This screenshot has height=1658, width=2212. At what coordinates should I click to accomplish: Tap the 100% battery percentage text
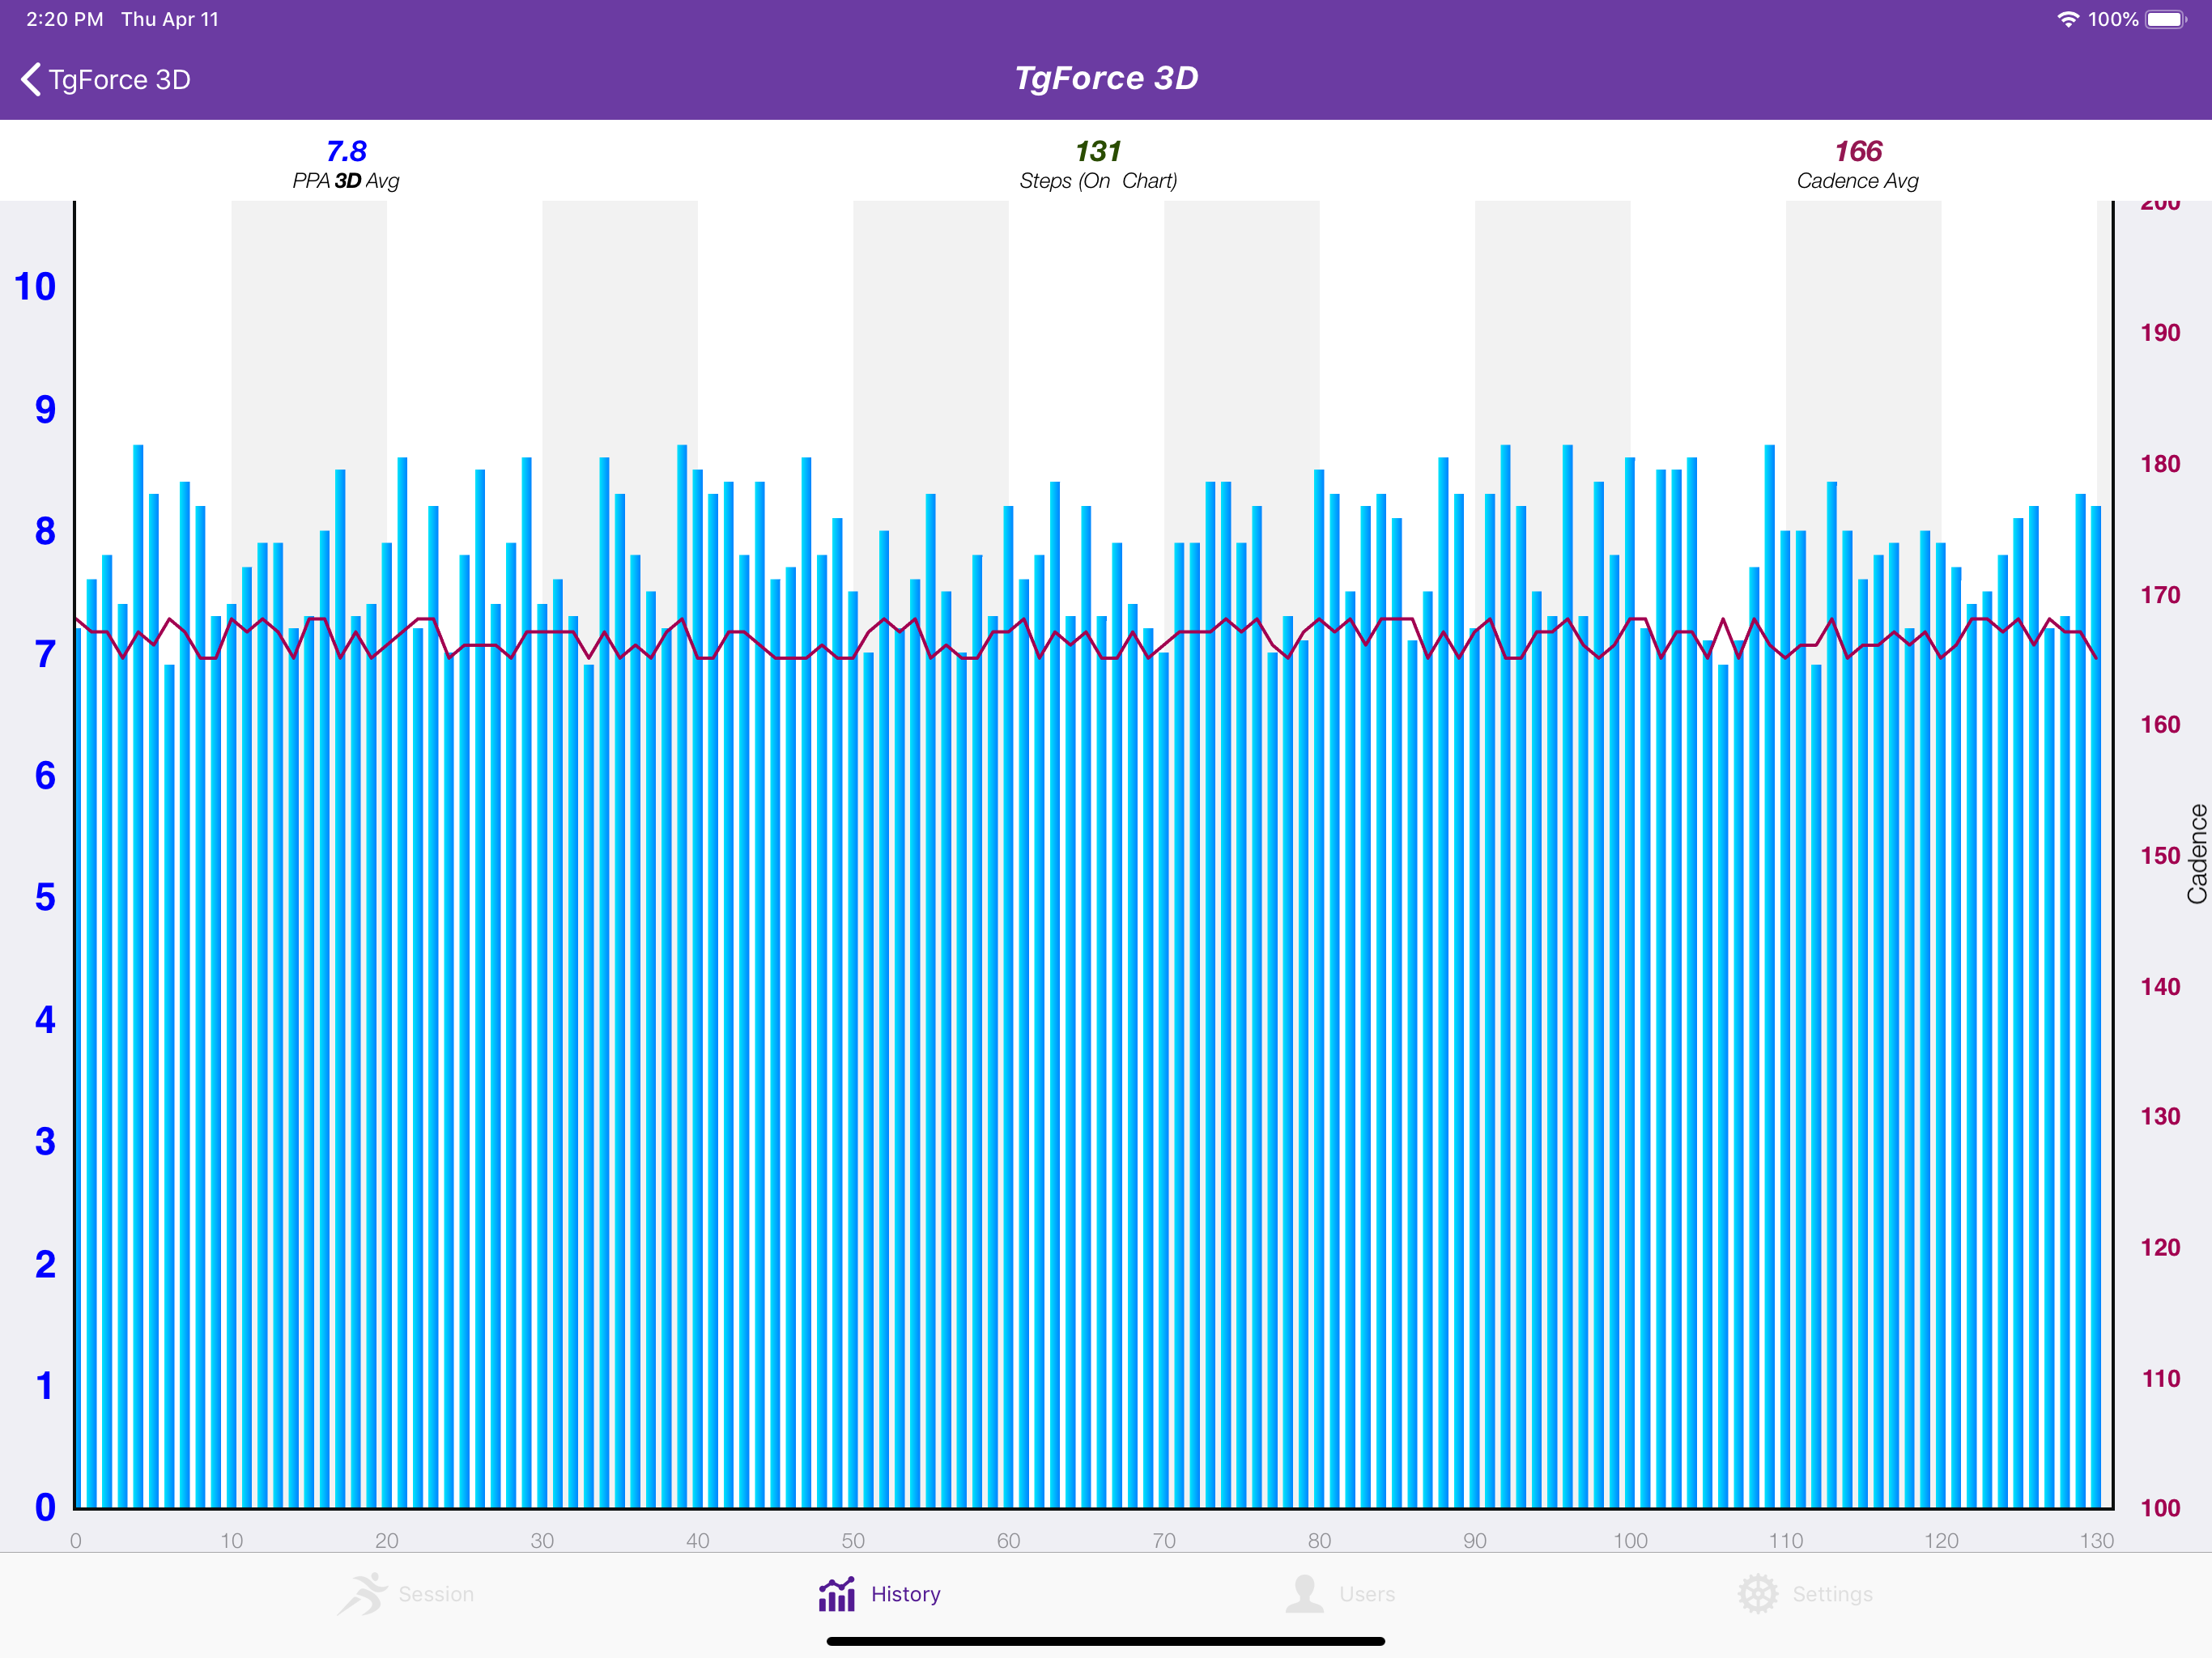[x=2113, y=19]
